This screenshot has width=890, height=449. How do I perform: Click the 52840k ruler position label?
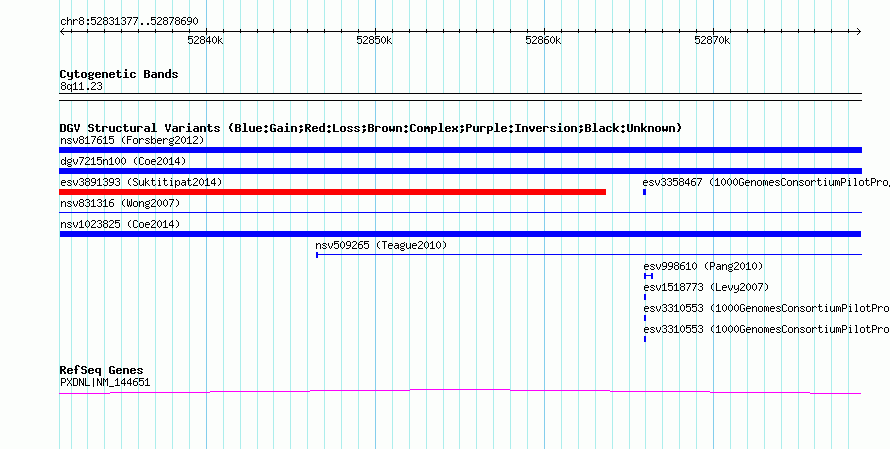205,40
